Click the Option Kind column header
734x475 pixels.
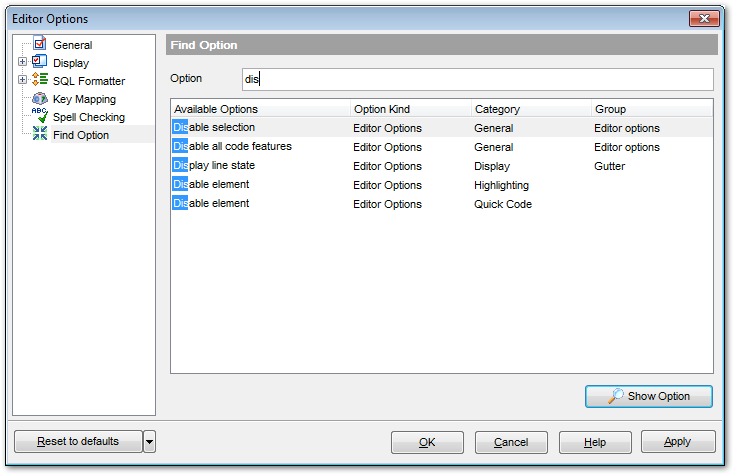click(x=410, y=109)
